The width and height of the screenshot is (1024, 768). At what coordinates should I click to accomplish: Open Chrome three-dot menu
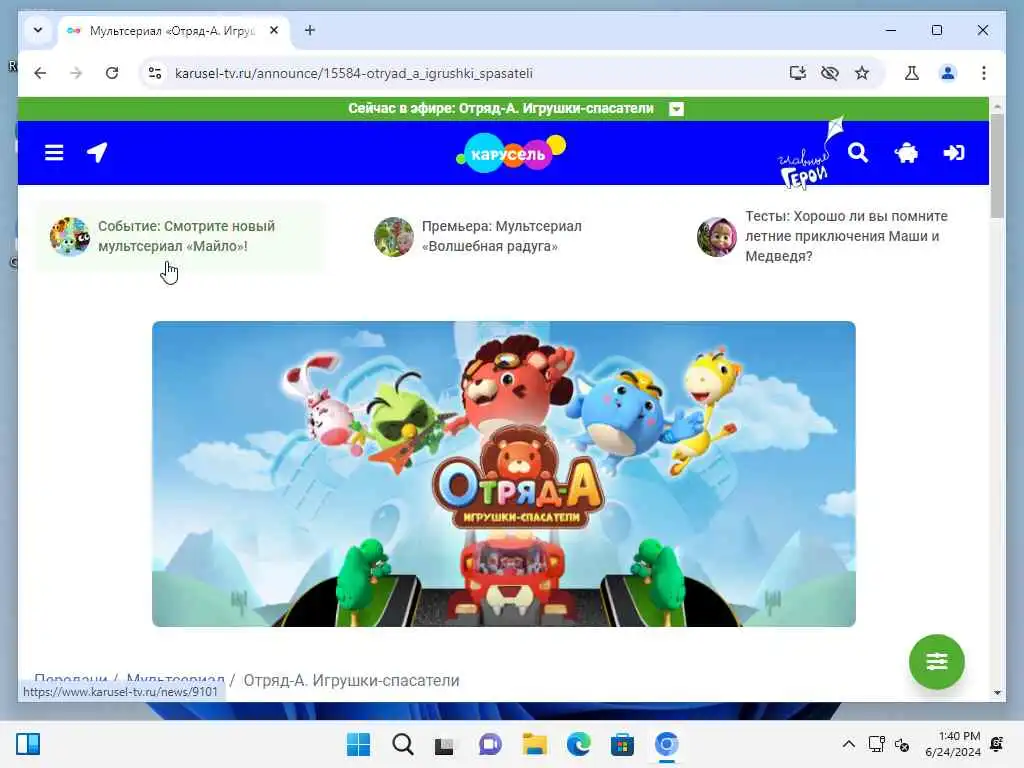[984, 73]
